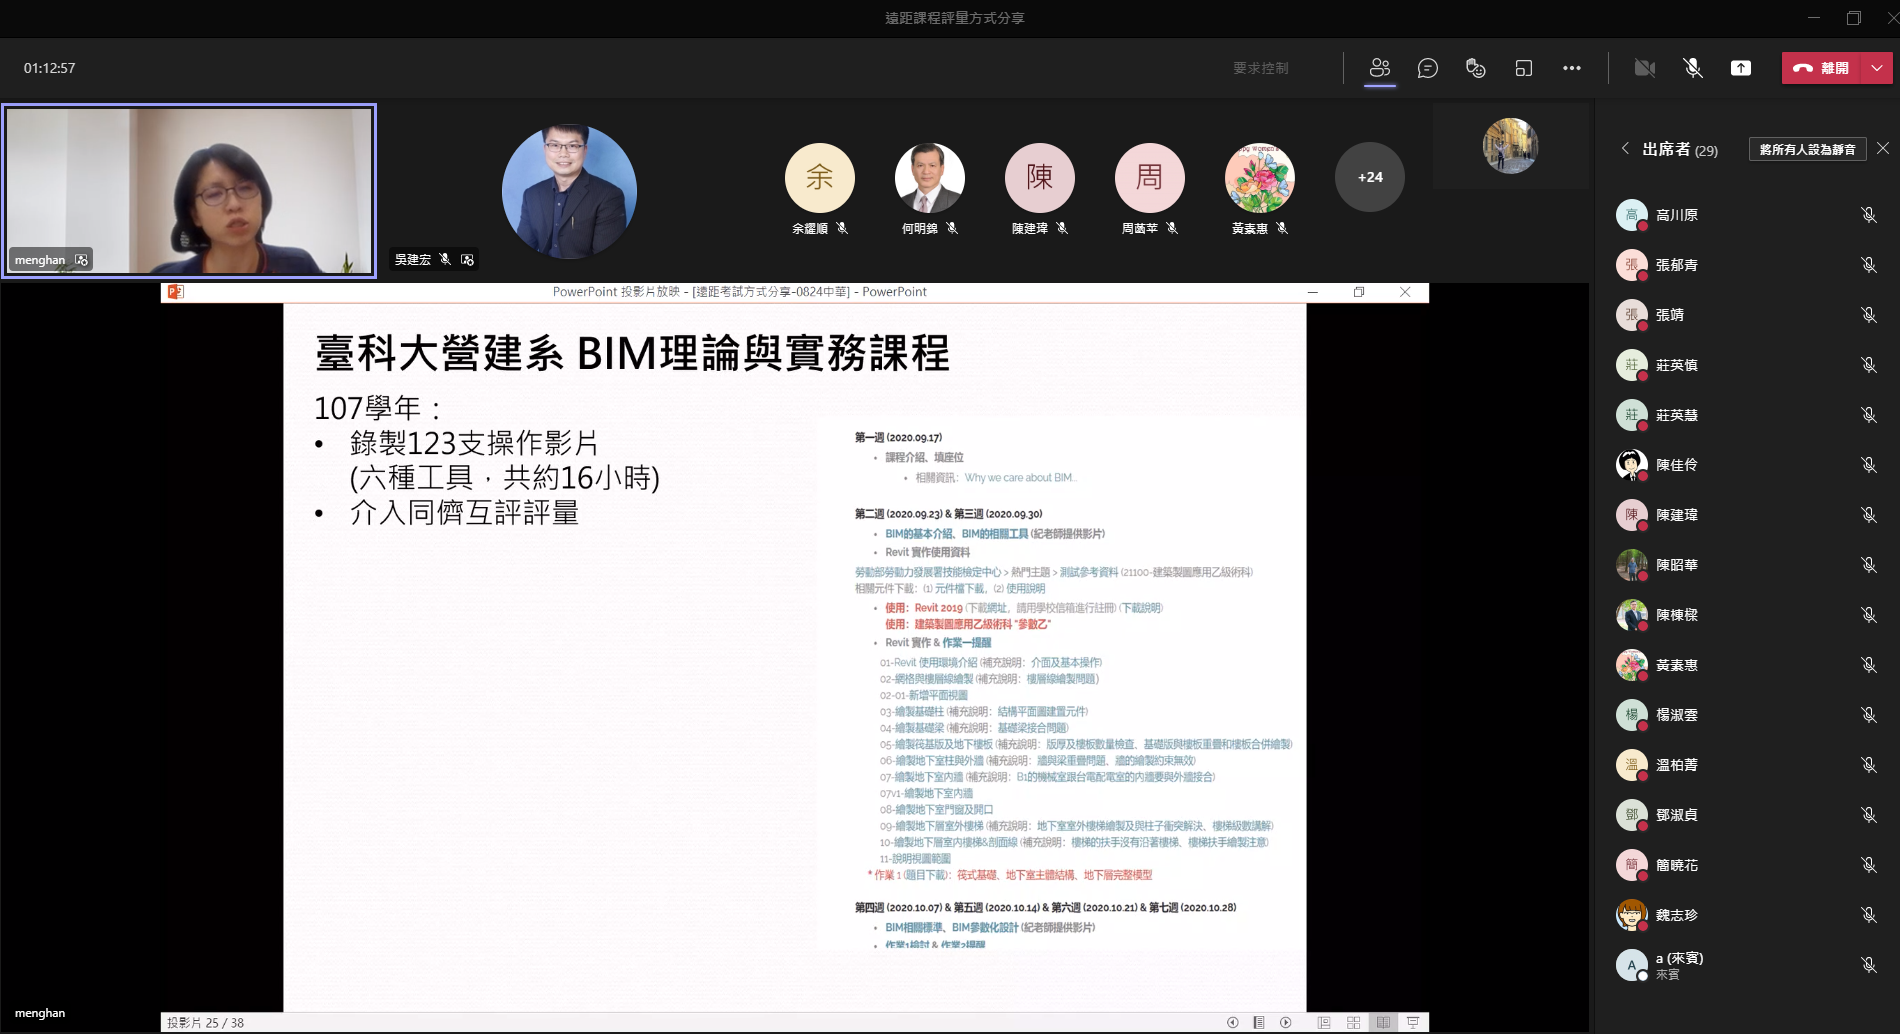Click mic icon in 高川原 row

pyautogui.click(x=1868, y=215)
